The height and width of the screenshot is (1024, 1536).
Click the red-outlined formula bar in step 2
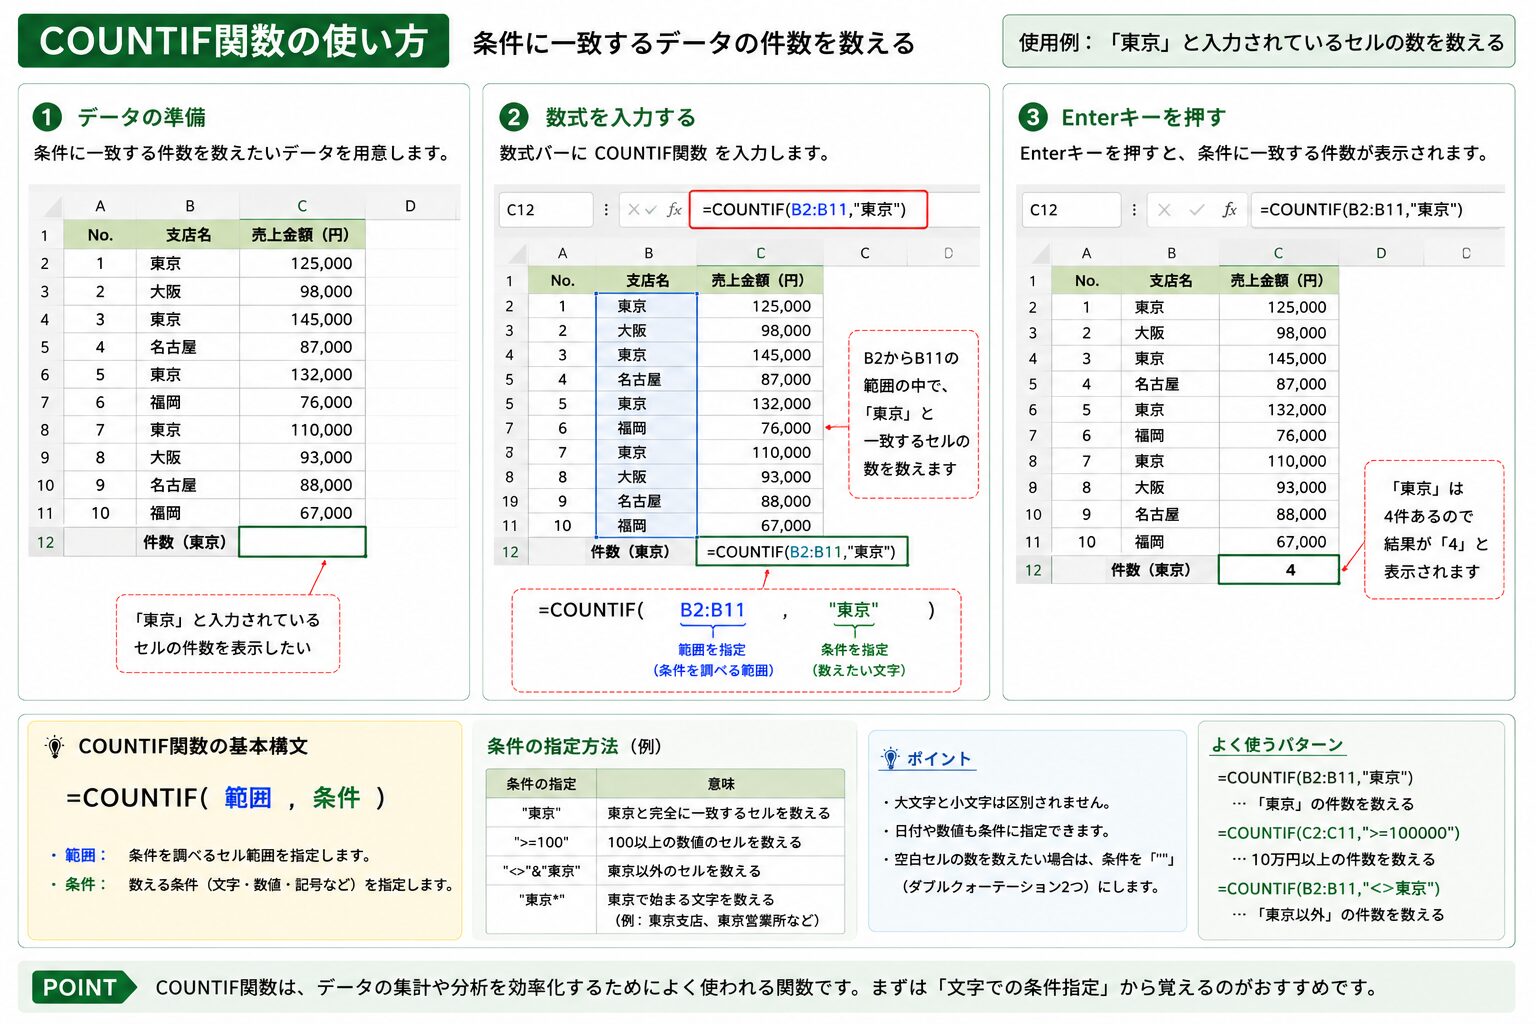[808, 210]
